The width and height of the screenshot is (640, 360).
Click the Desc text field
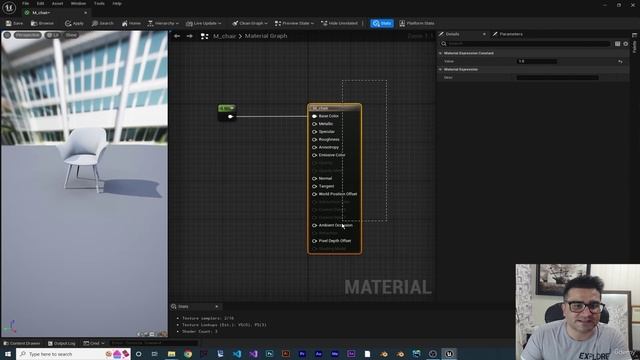point(558,78)
